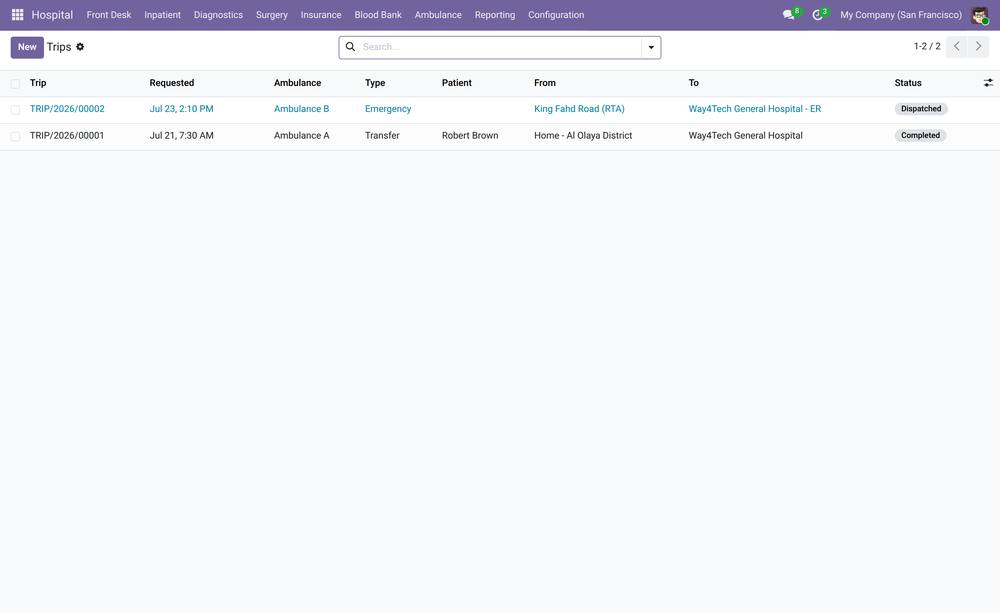Click the Emergency type cell
Screen dimensions: 1000x613
pyautogui.click(x=388, y=109)
